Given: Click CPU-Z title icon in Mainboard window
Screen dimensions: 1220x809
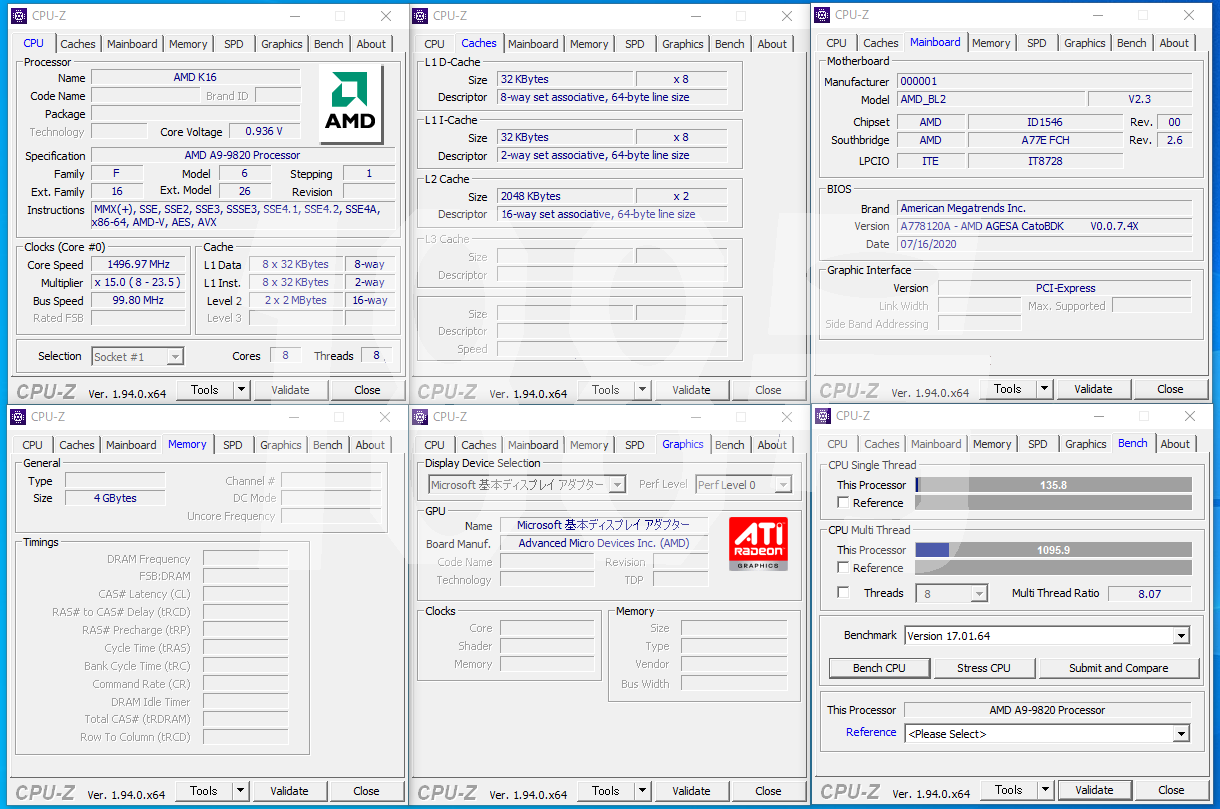Looking at the screenshot, I should click(822, 14).
